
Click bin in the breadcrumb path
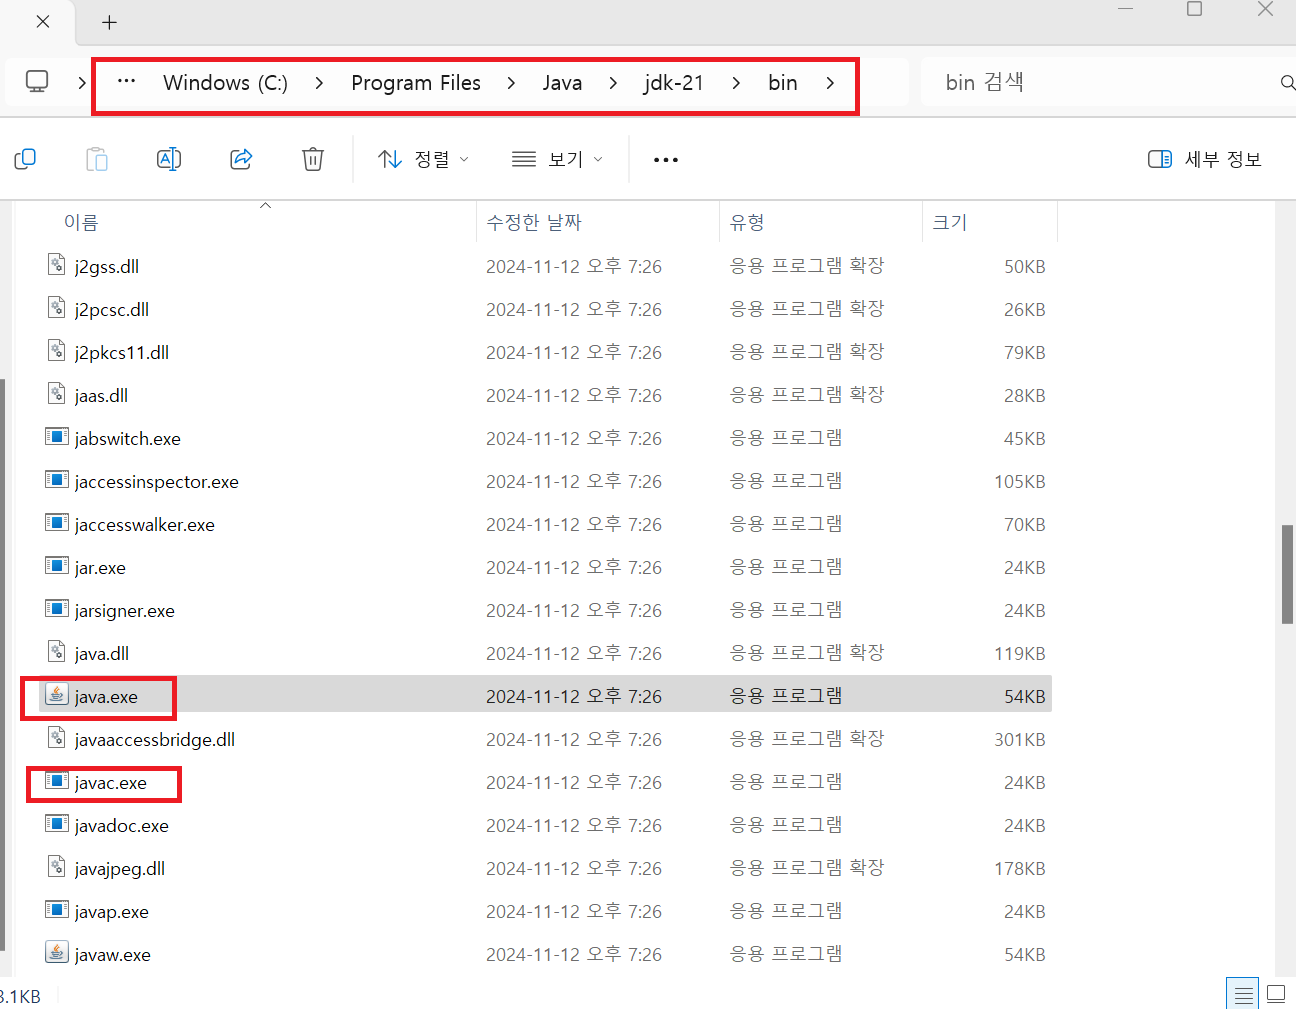783,82
